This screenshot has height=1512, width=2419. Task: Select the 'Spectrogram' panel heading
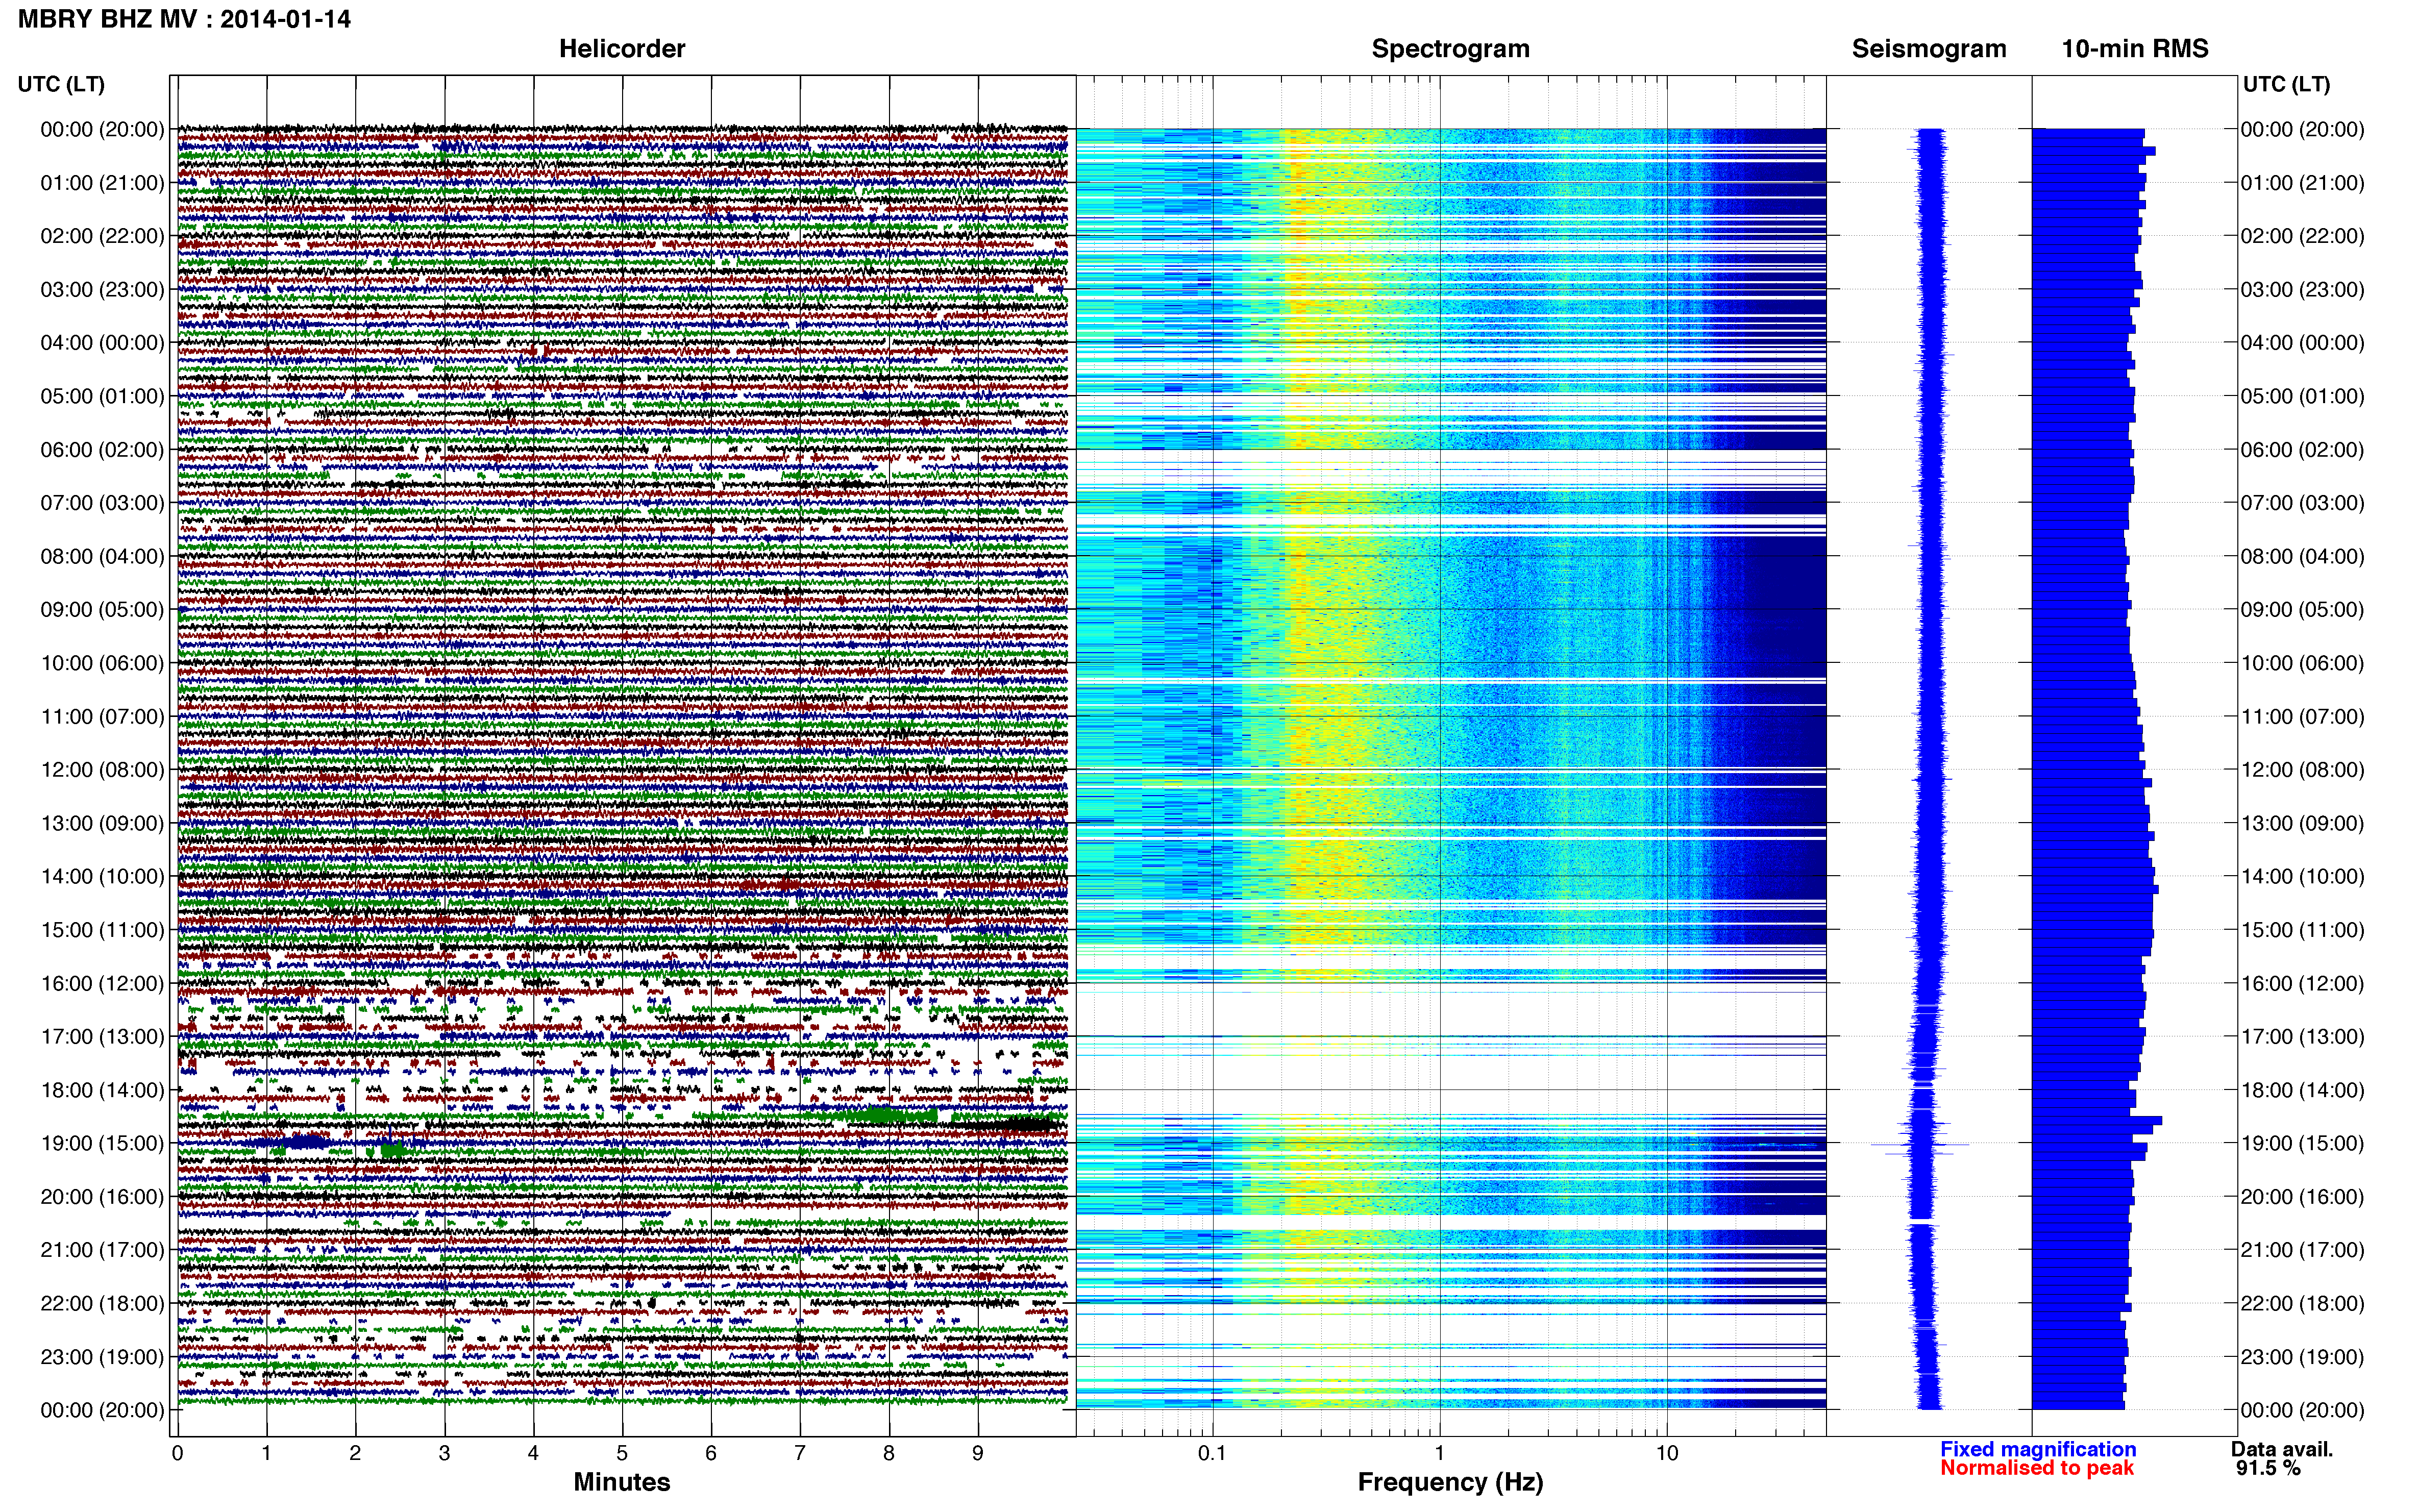pos(1450,49)
